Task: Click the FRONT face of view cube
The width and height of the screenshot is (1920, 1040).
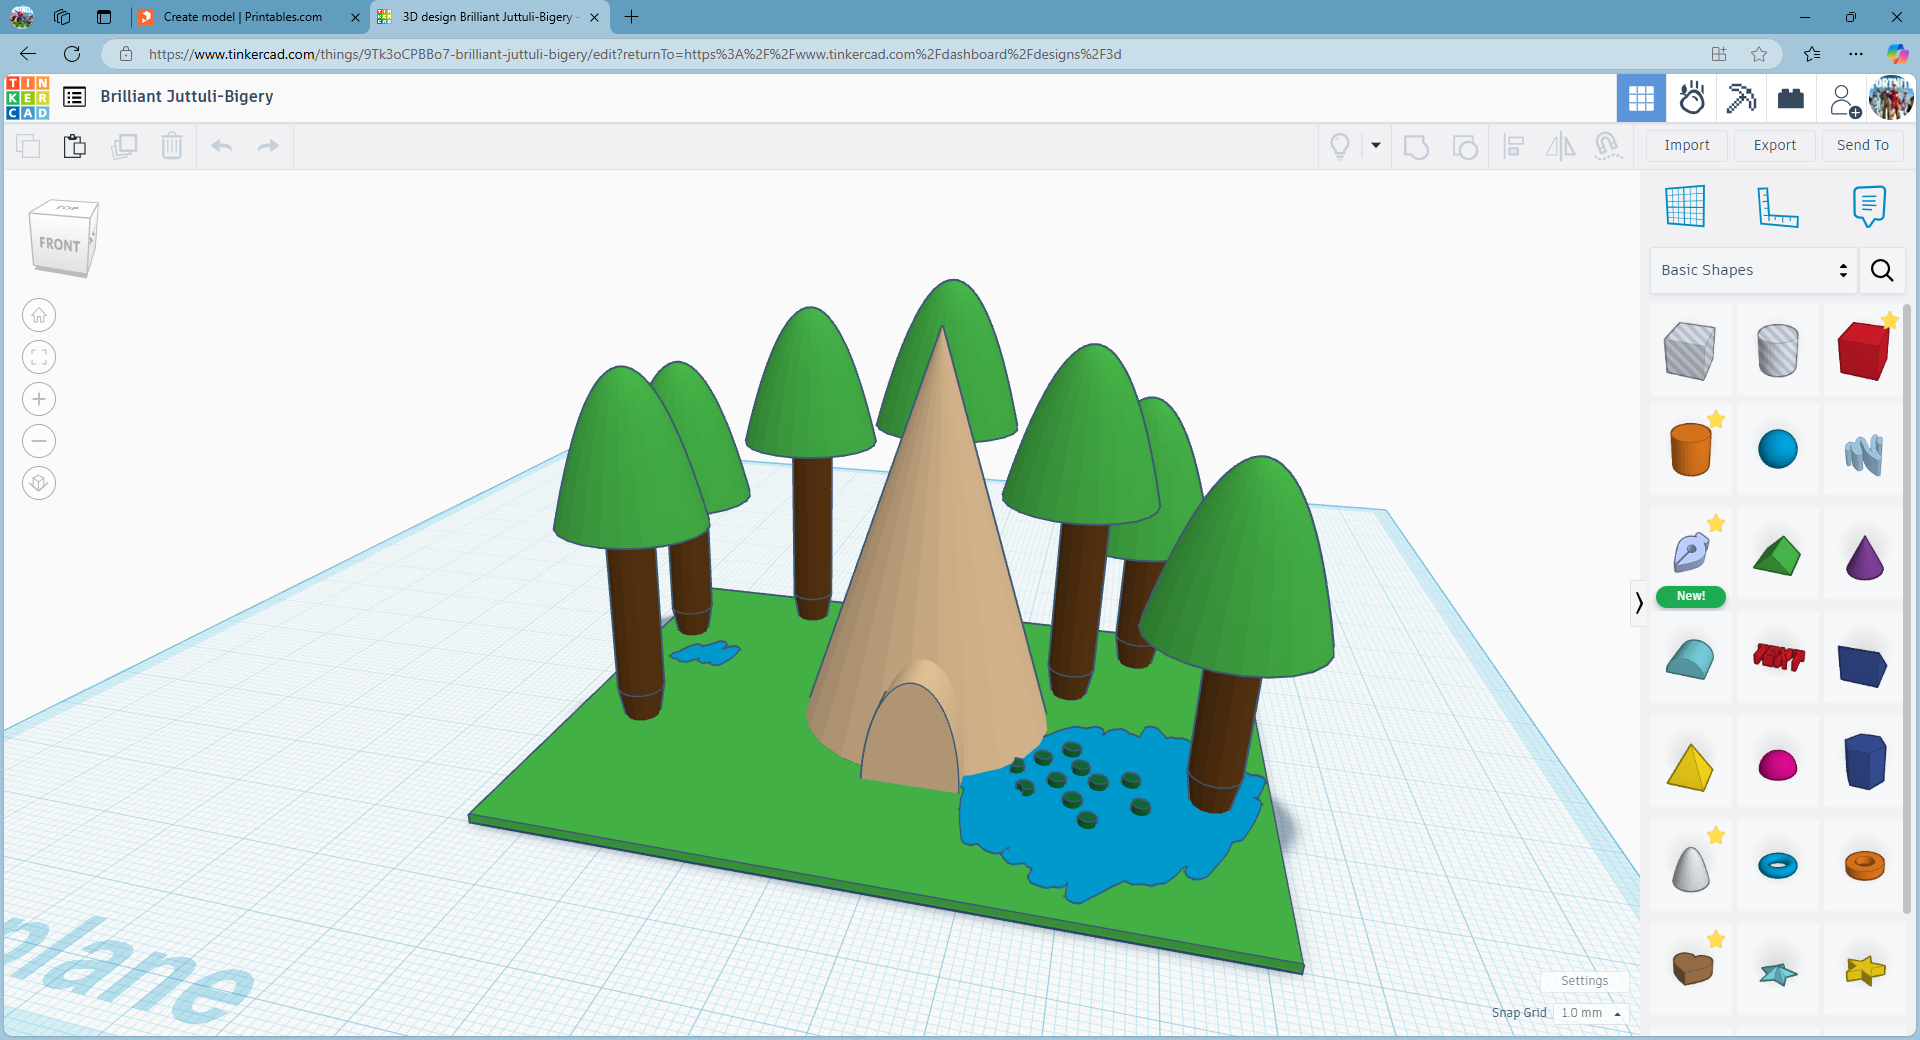Action: [x=59, y=244]
